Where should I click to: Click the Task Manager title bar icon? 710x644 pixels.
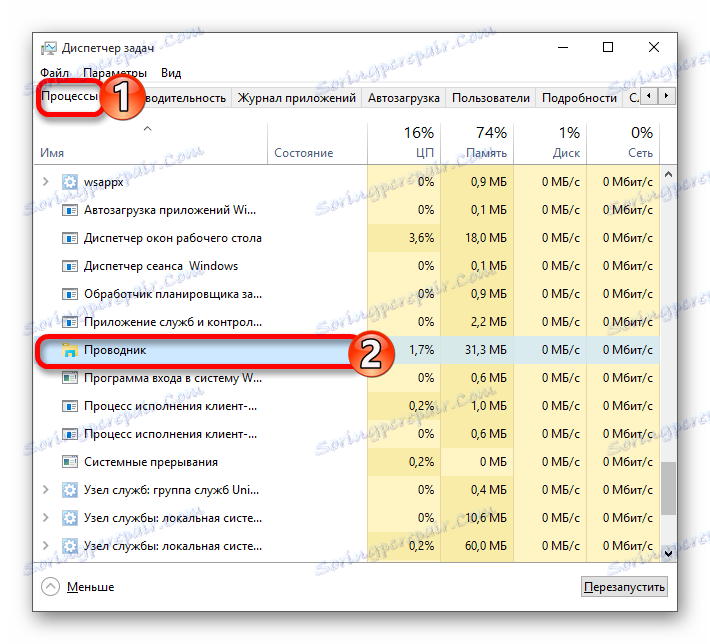(x=48, y=48)
